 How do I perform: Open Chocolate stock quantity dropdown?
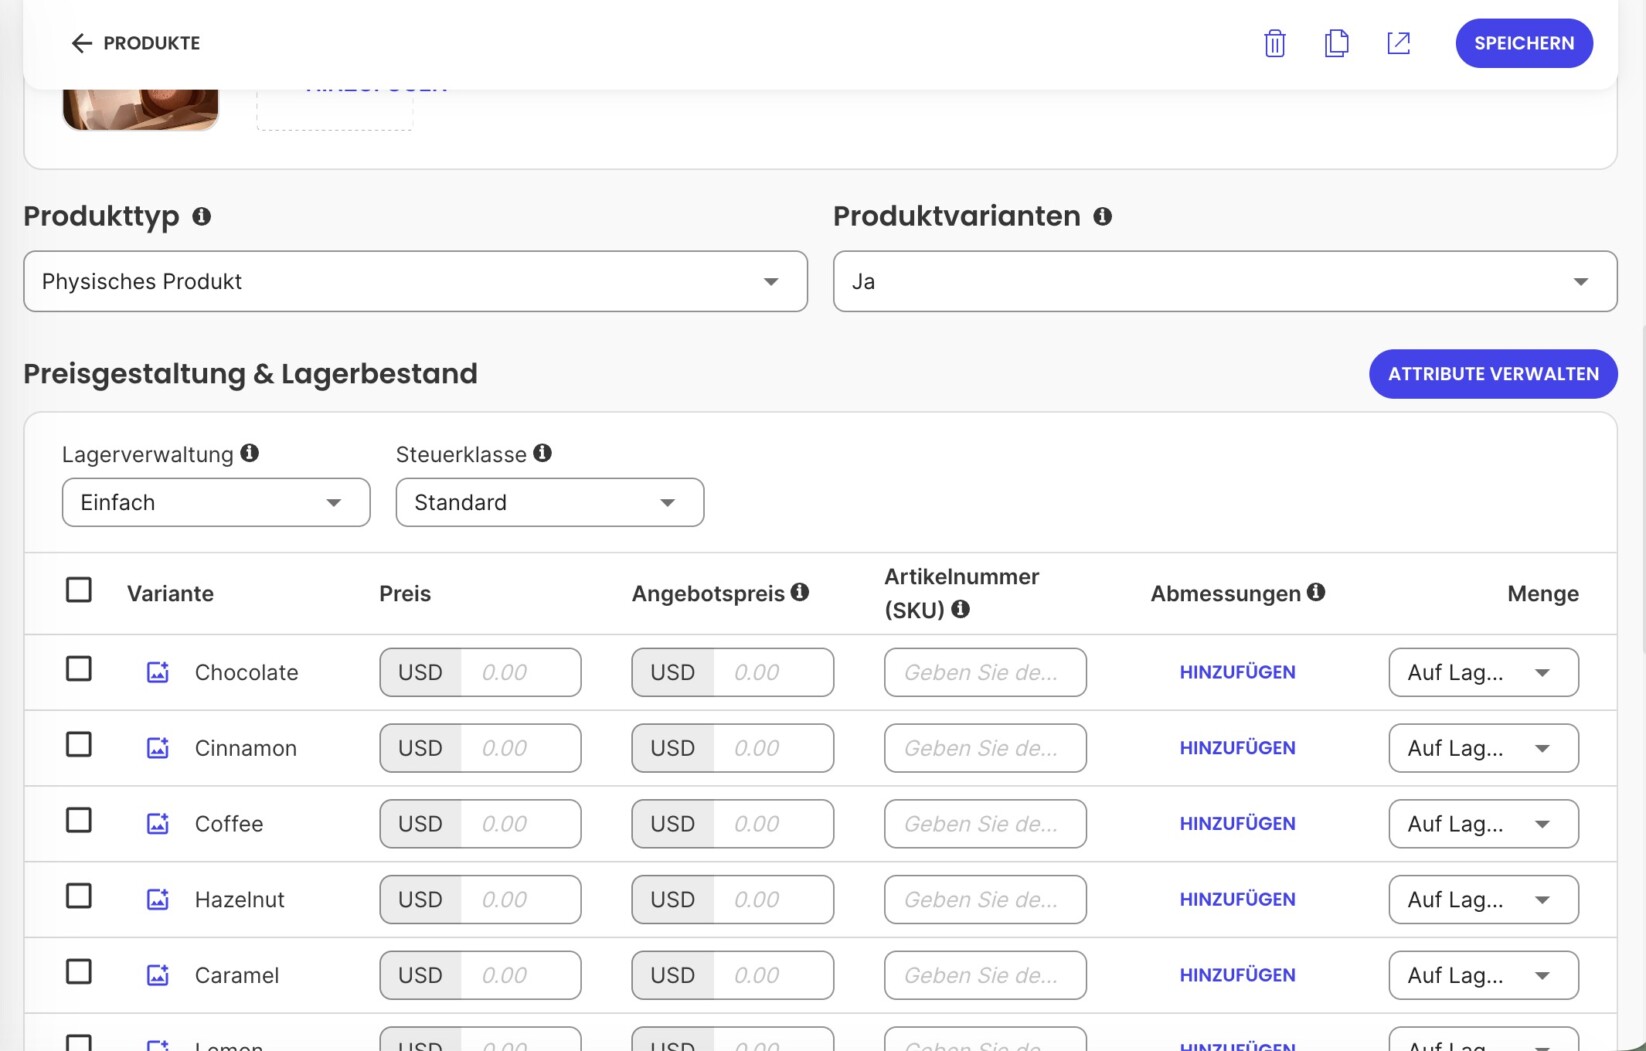[x=1483, y=672]
